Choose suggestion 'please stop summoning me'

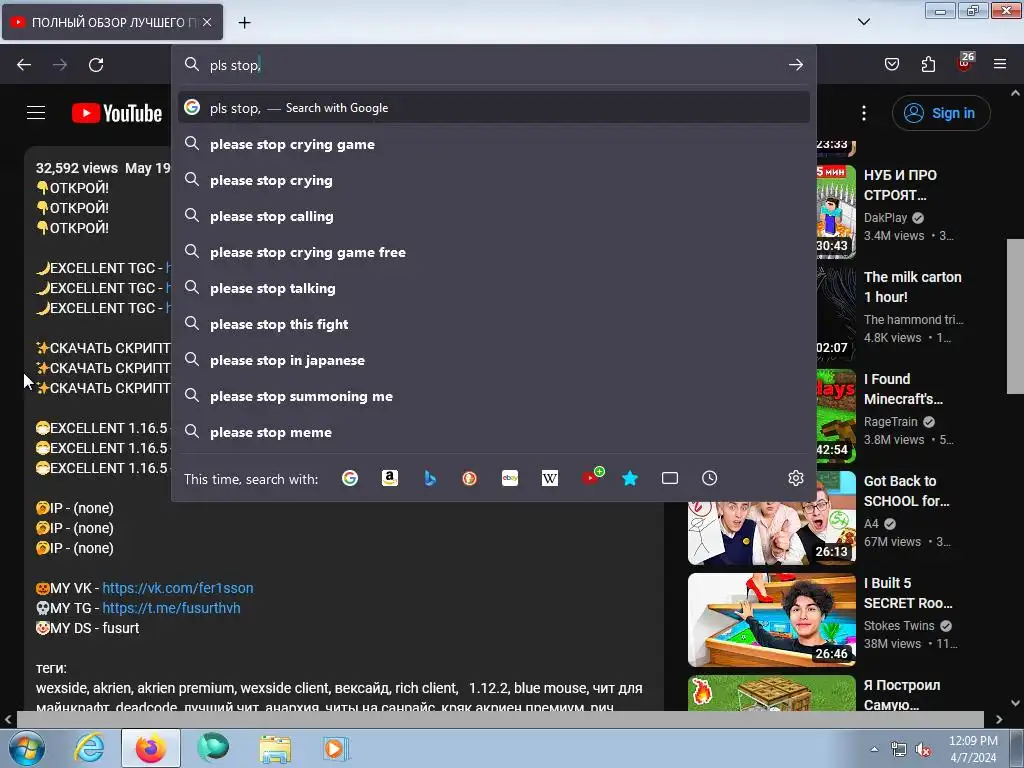coord(494,396)
